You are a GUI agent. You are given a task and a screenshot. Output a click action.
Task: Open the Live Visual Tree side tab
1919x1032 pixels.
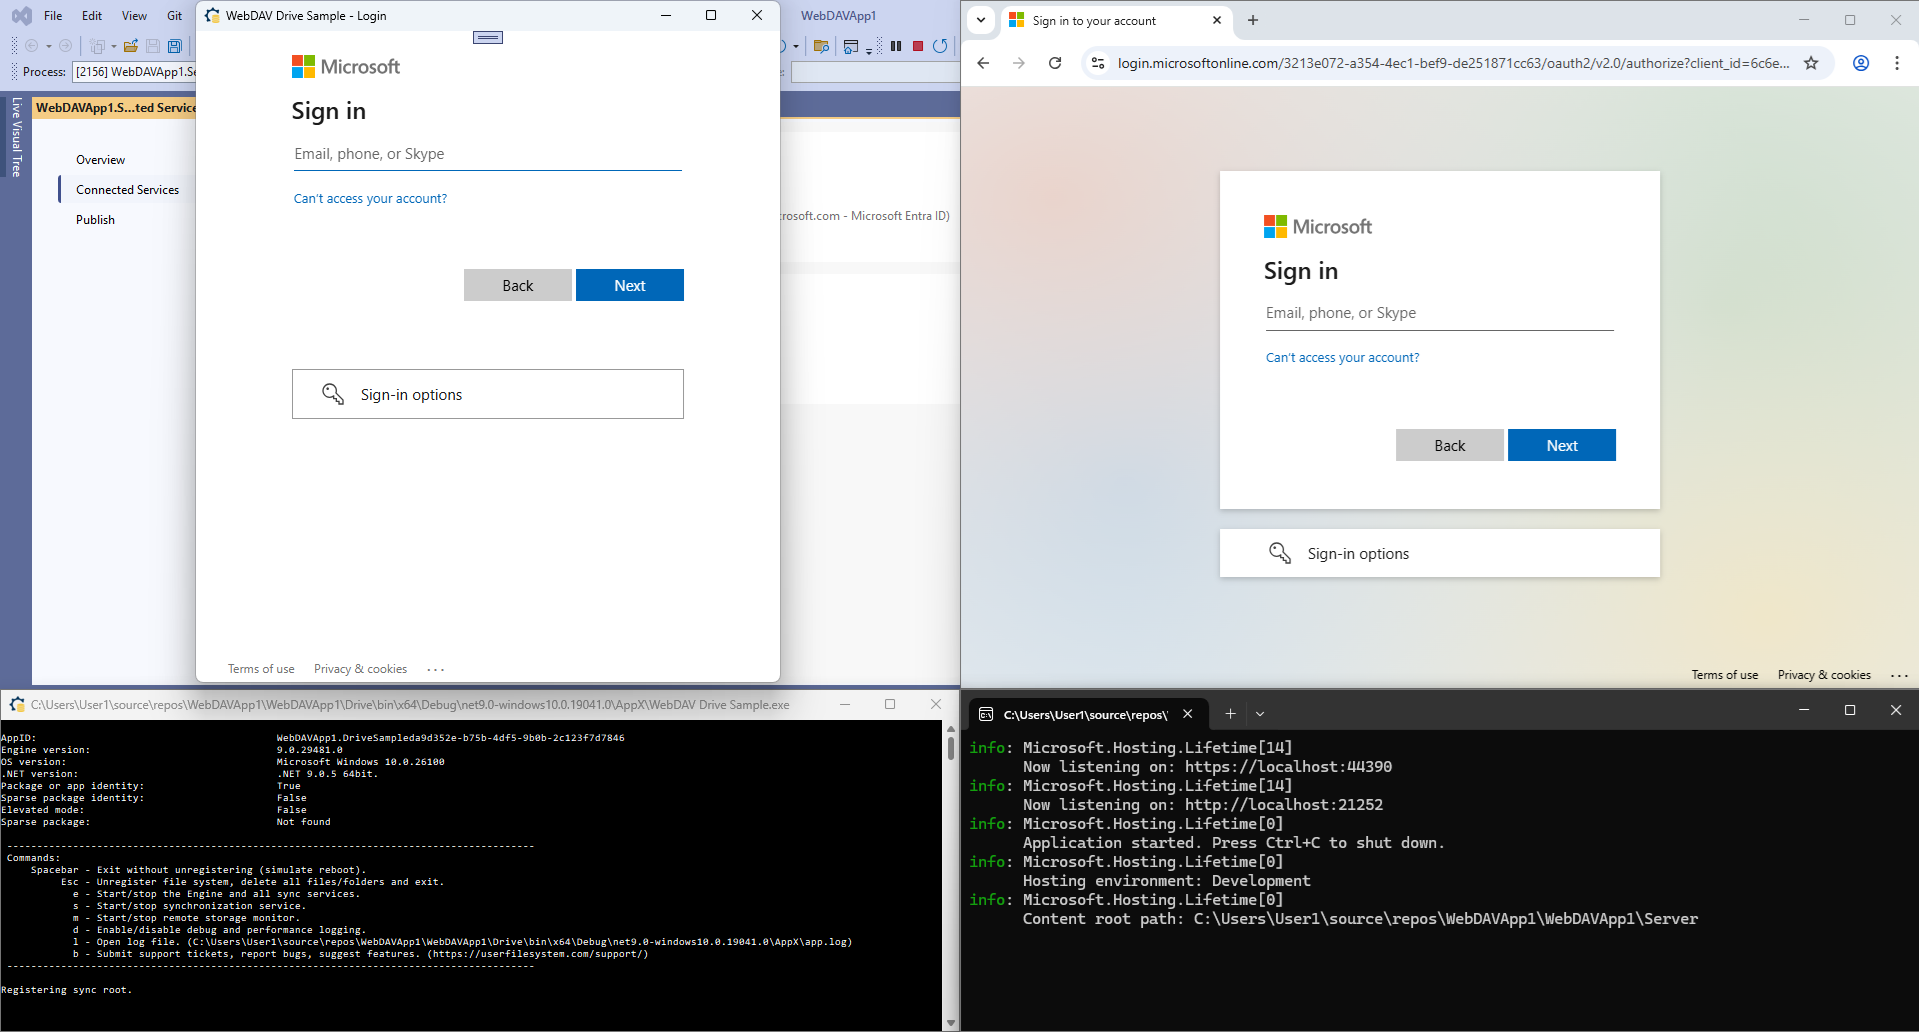pos(16,136)
